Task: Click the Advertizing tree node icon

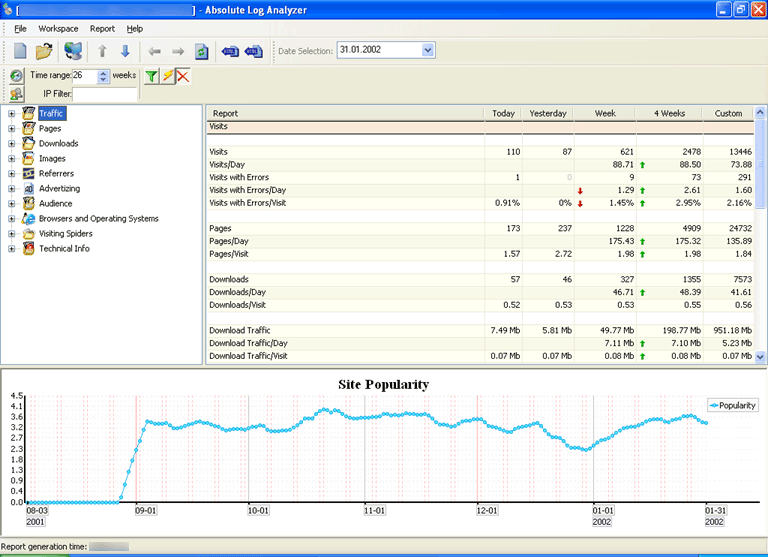Action: click(29, 189)
